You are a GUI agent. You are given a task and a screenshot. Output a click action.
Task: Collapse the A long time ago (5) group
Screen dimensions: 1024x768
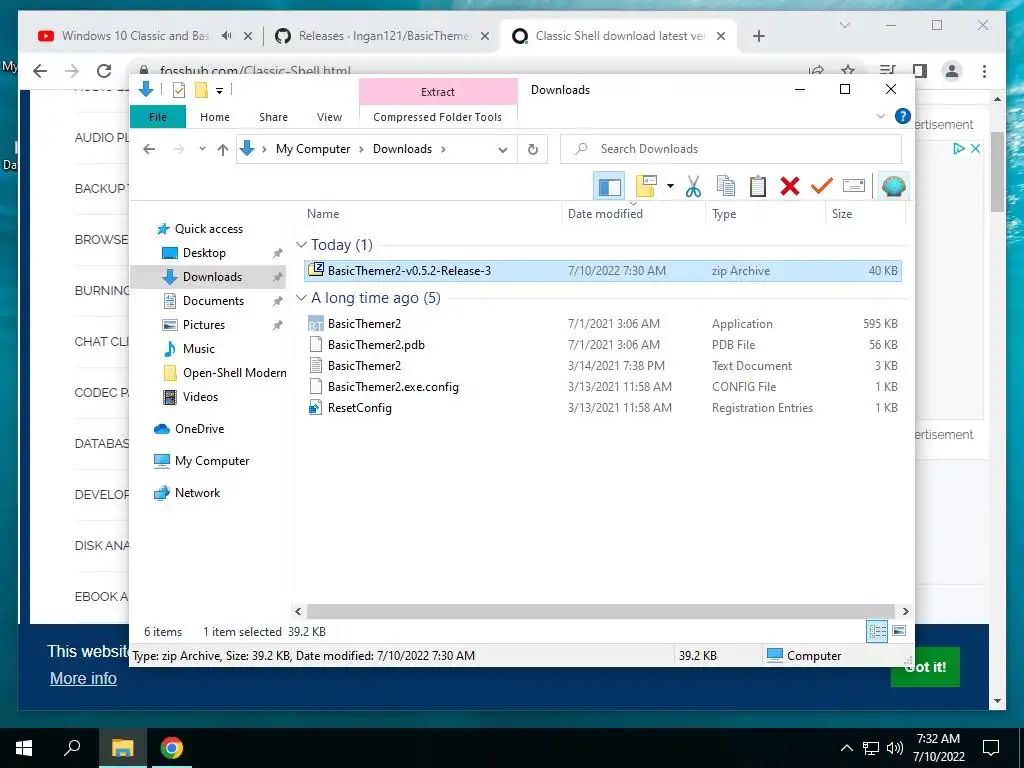click(301, 298)
